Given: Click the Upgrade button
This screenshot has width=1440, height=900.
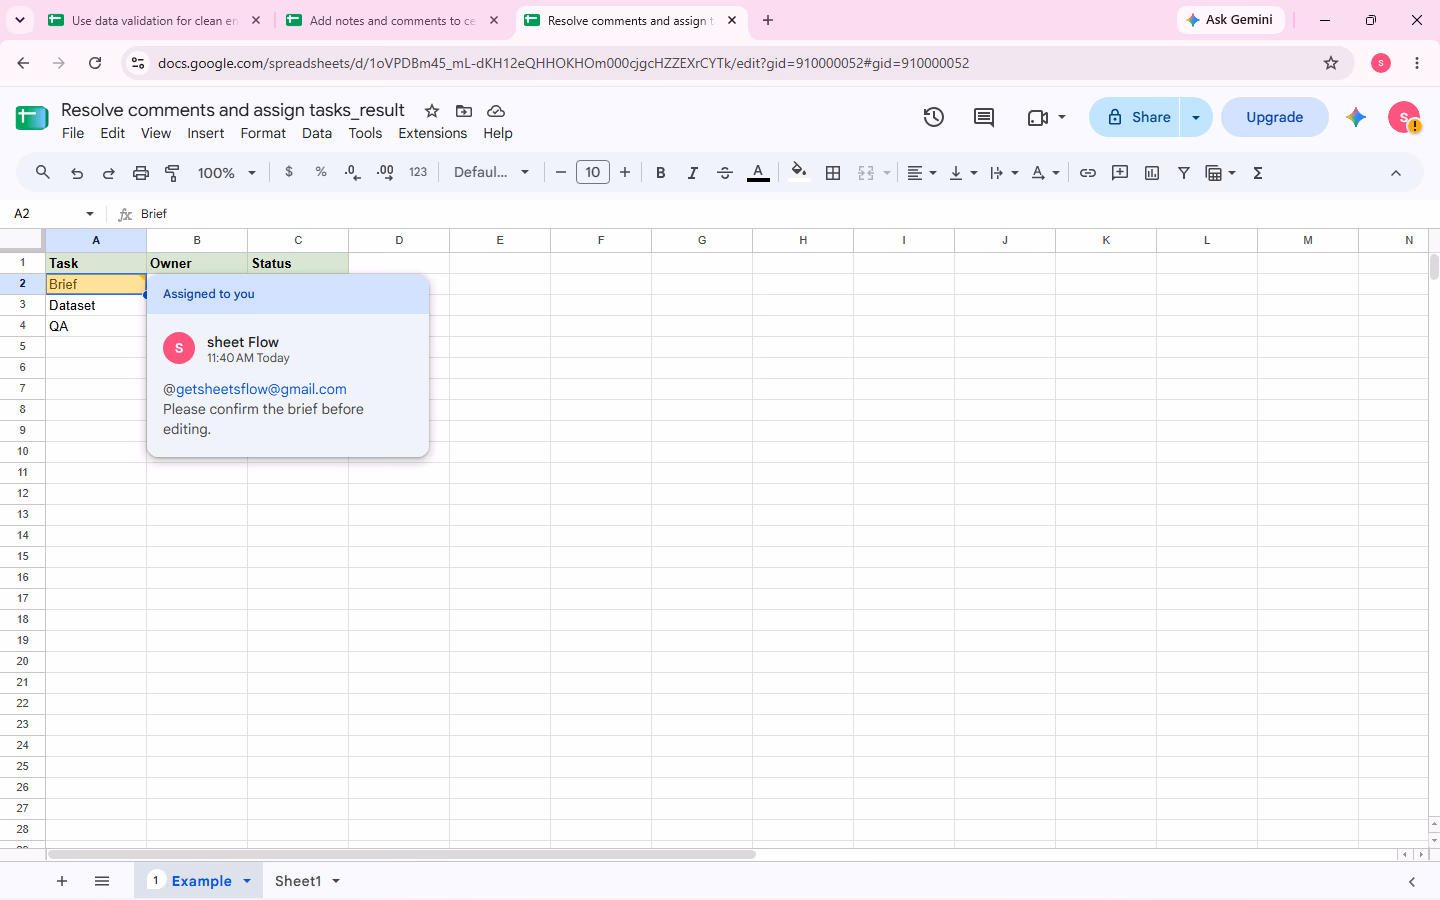Looking at the screenshot, I should point(1275,117).
